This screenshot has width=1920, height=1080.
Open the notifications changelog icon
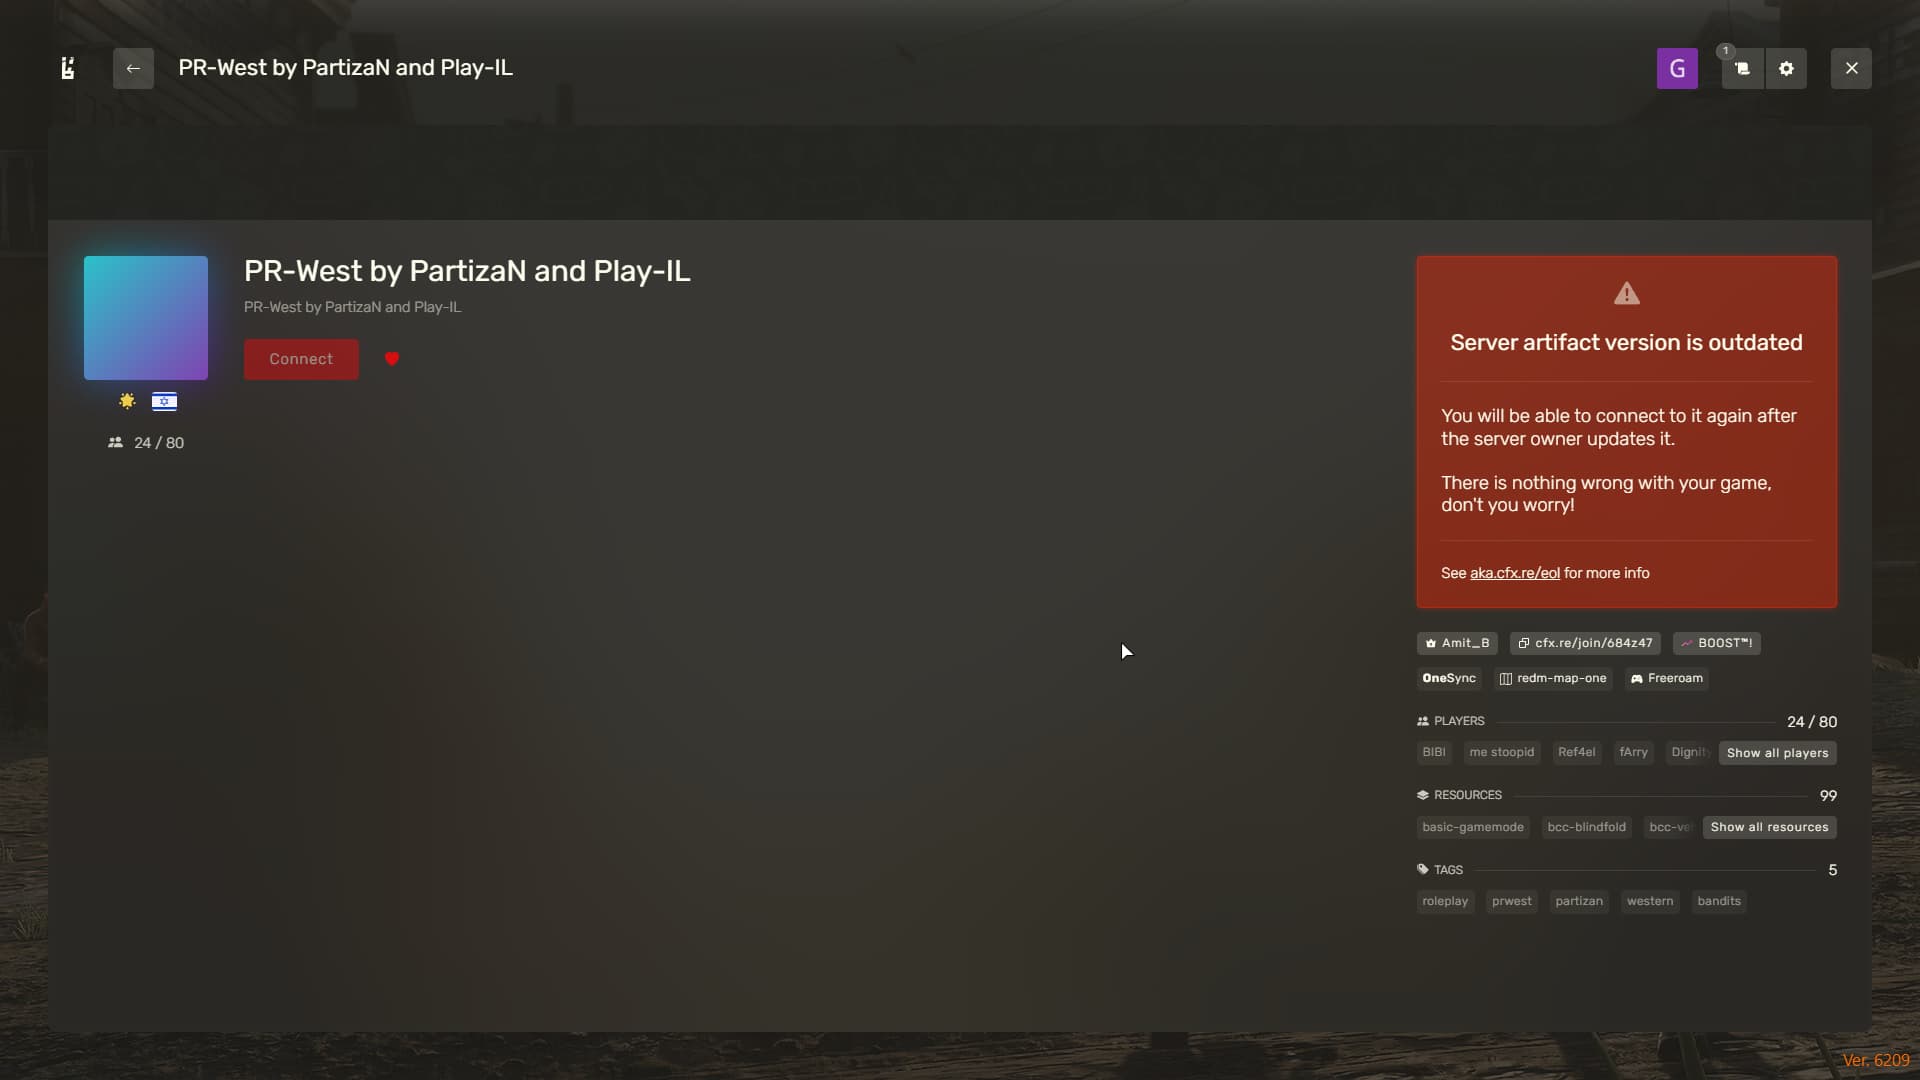[x=1742, y=68]
